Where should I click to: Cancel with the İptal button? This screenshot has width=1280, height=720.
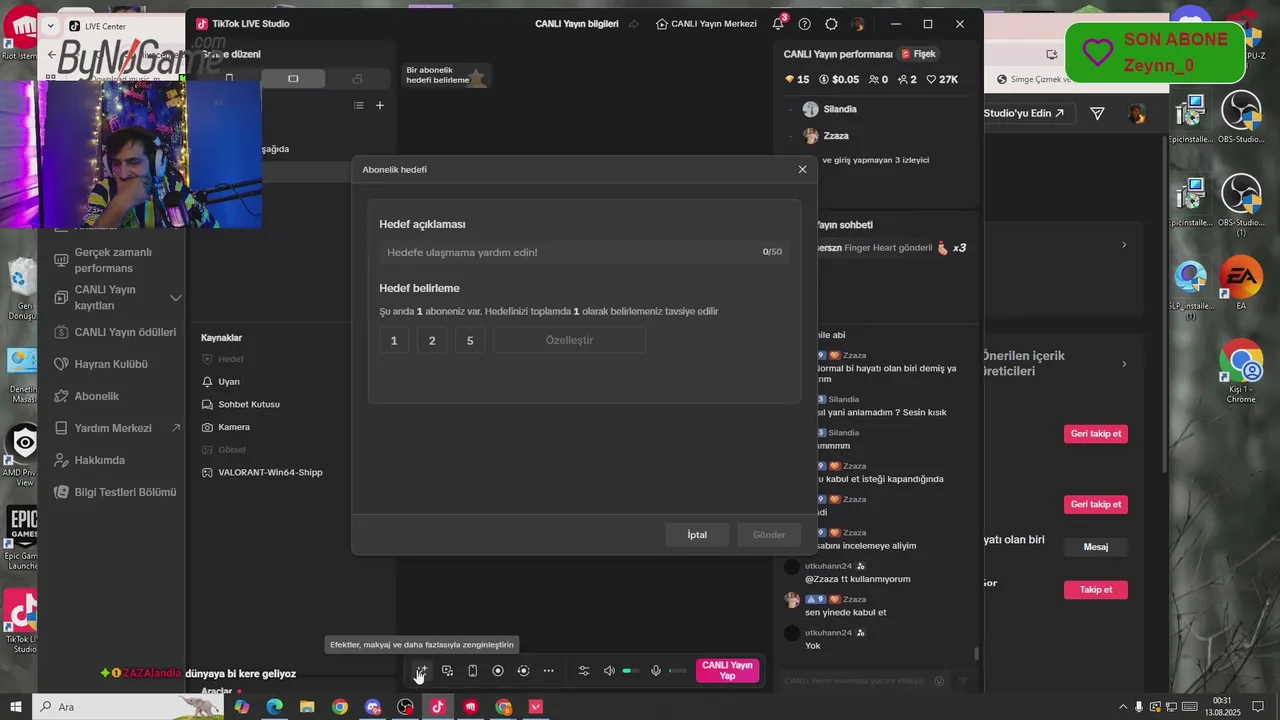(x=697, y=535)
